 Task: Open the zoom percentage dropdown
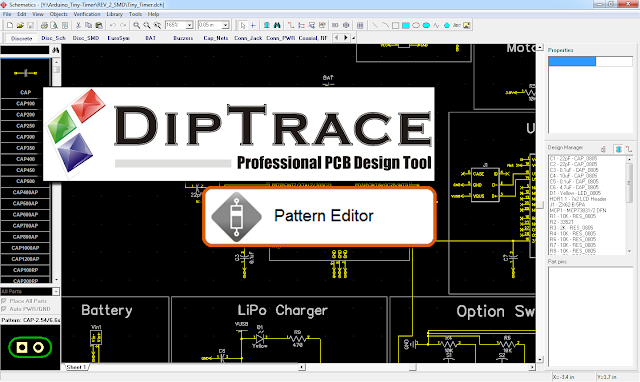(189, 25)
